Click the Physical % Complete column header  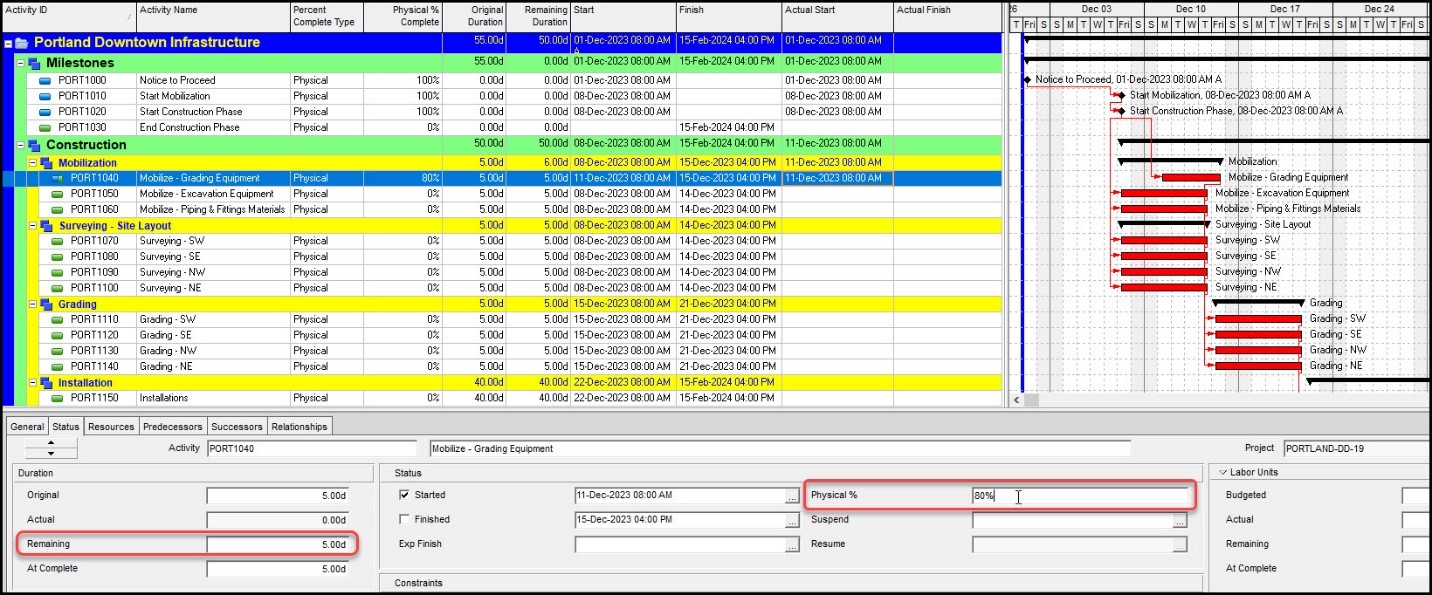click(x=402, y=15)
